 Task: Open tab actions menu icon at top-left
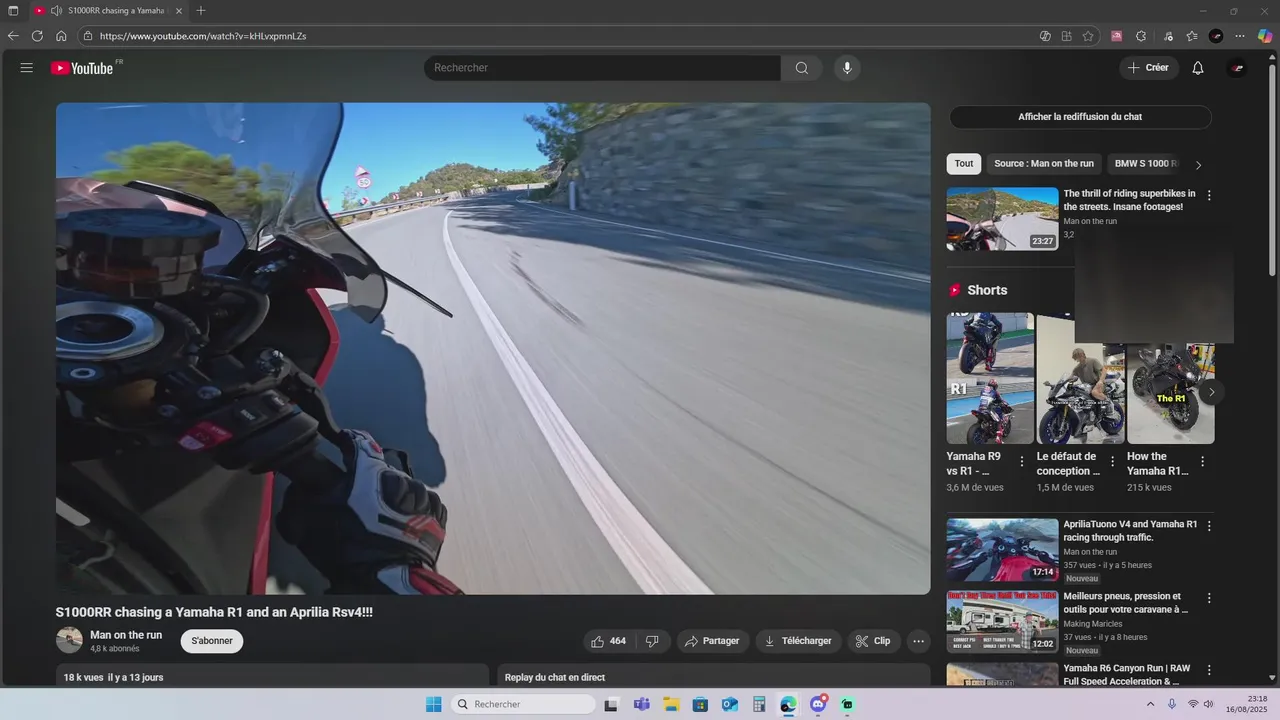click(13, 11)
